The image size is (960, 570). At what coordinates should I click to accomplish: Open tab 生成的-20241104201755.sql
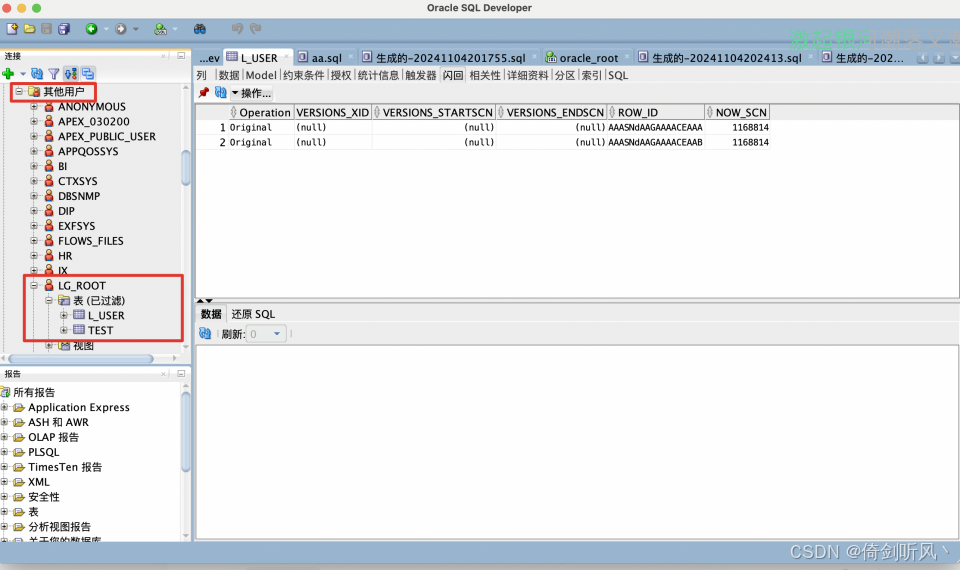[450, 58]
